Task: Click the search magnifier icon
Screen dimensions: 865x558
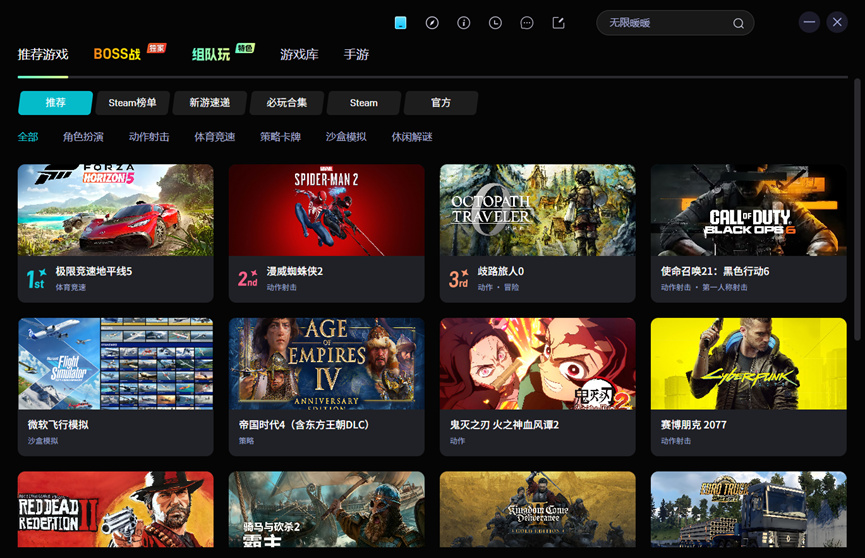Action: pos(738,23)
